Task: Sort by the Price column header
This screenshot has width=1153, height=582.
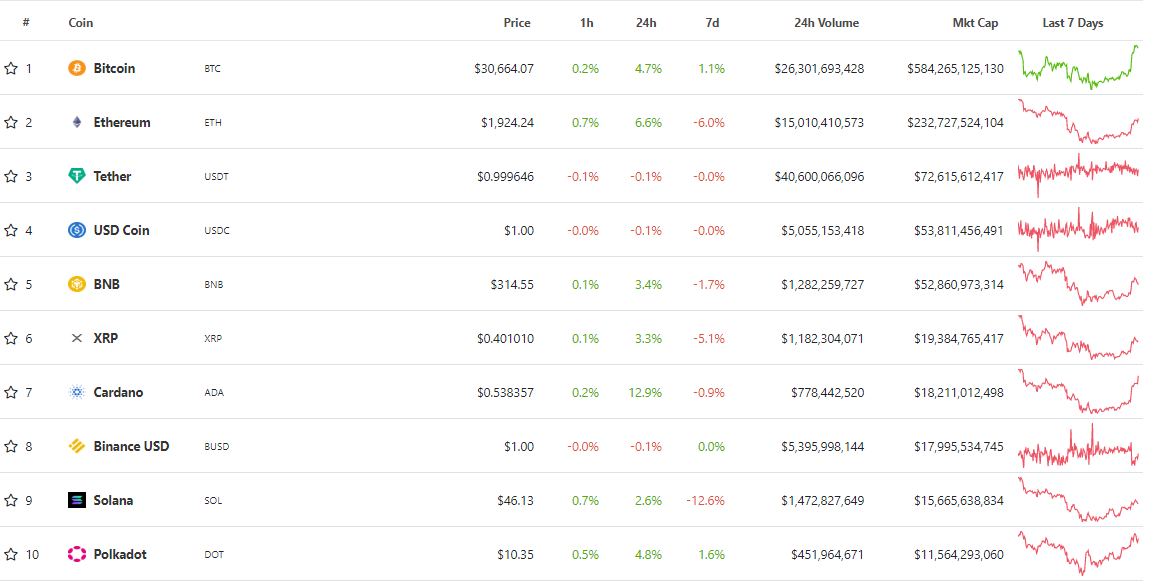Action: point(517,23)
